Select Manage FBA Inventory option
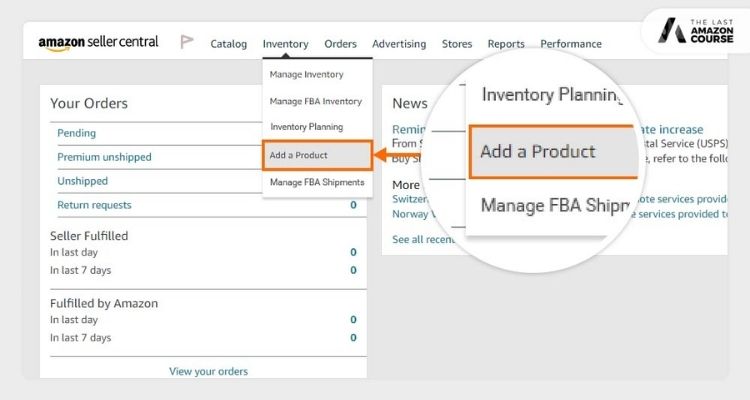This screenshot has height=400, width=750. click(315, 101)
